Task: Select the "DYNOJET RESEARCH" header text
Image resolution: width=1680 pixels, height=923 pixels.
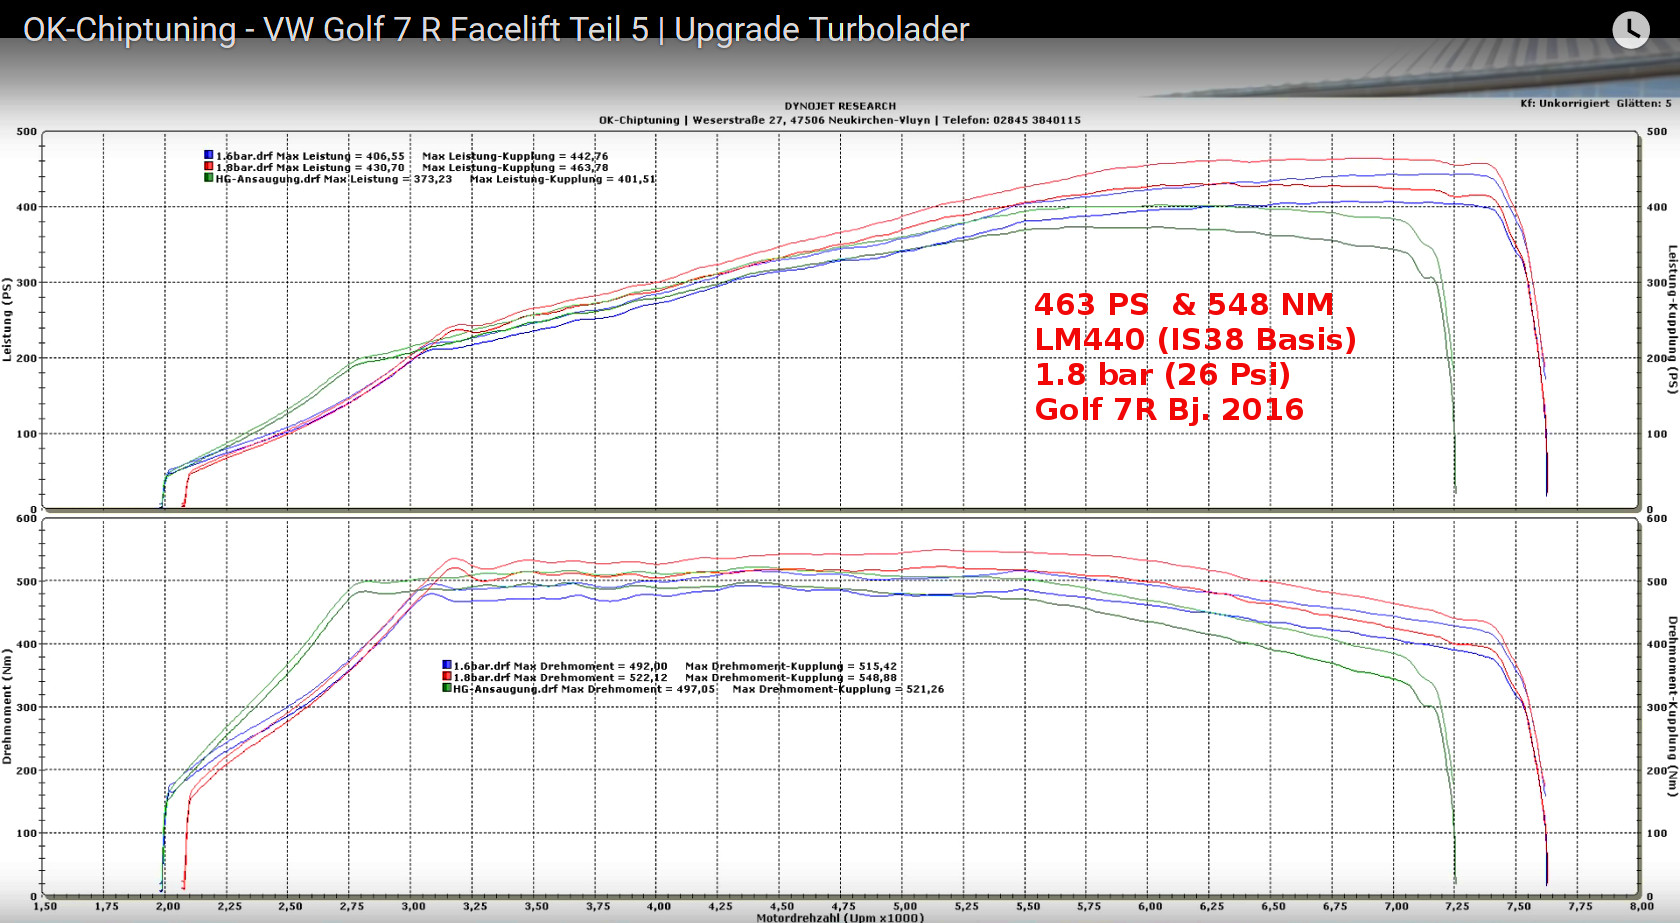Action: [x=840, y=106]
